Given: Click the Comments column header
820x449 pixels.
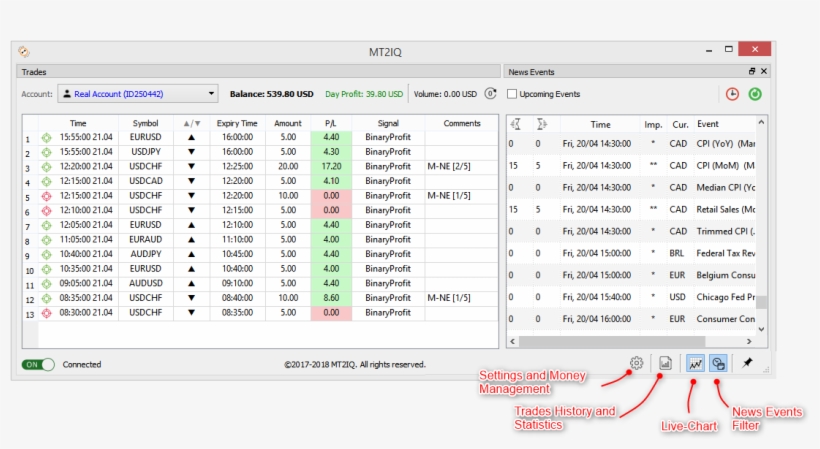Looking at the screenshot, I should coord(462,123).
